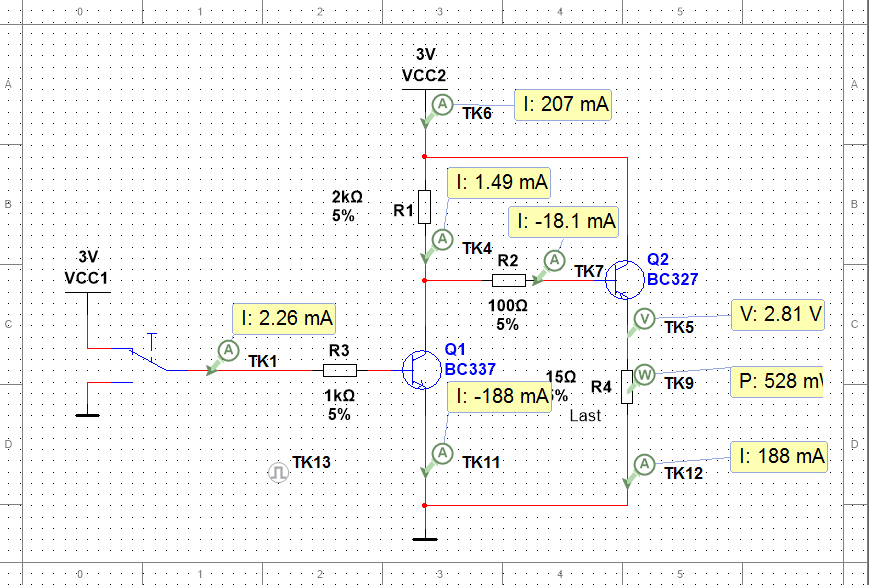Select the TK1 current probe icon
The width and height of the screenshot is (869, 585).
(228, 350)
